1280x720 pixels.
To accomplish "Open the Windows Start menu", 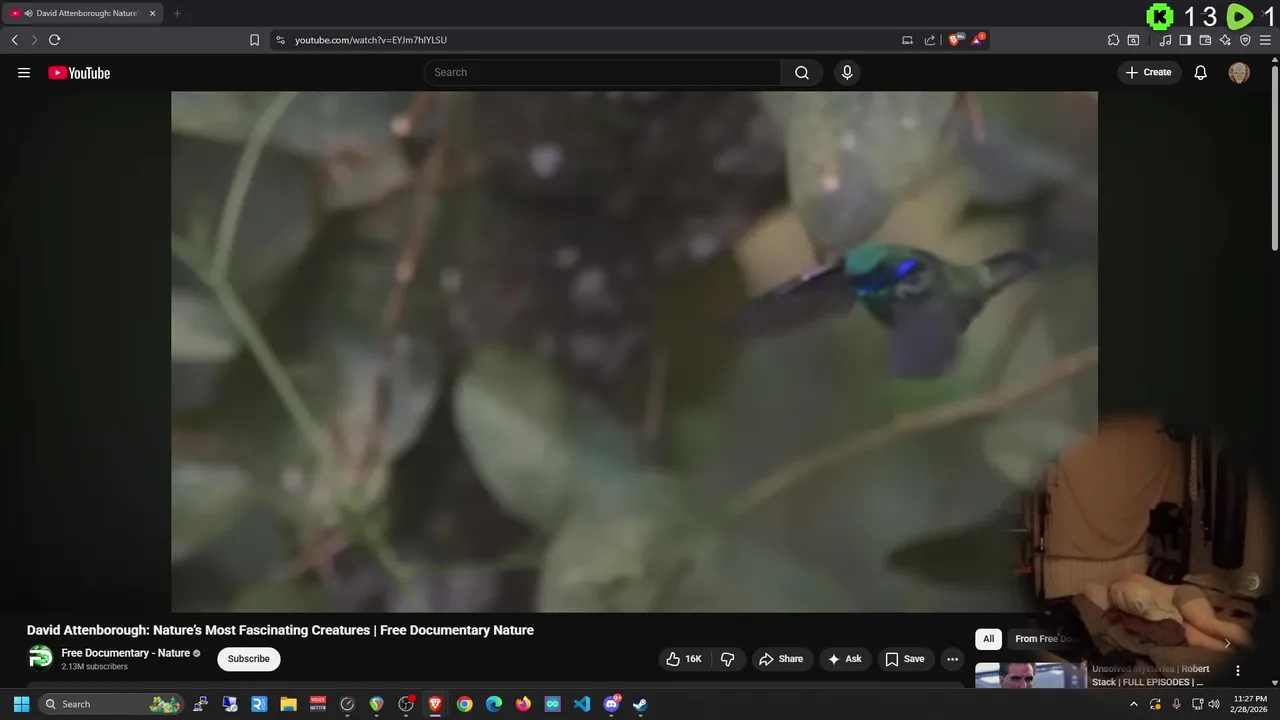I will coord(21,704).
